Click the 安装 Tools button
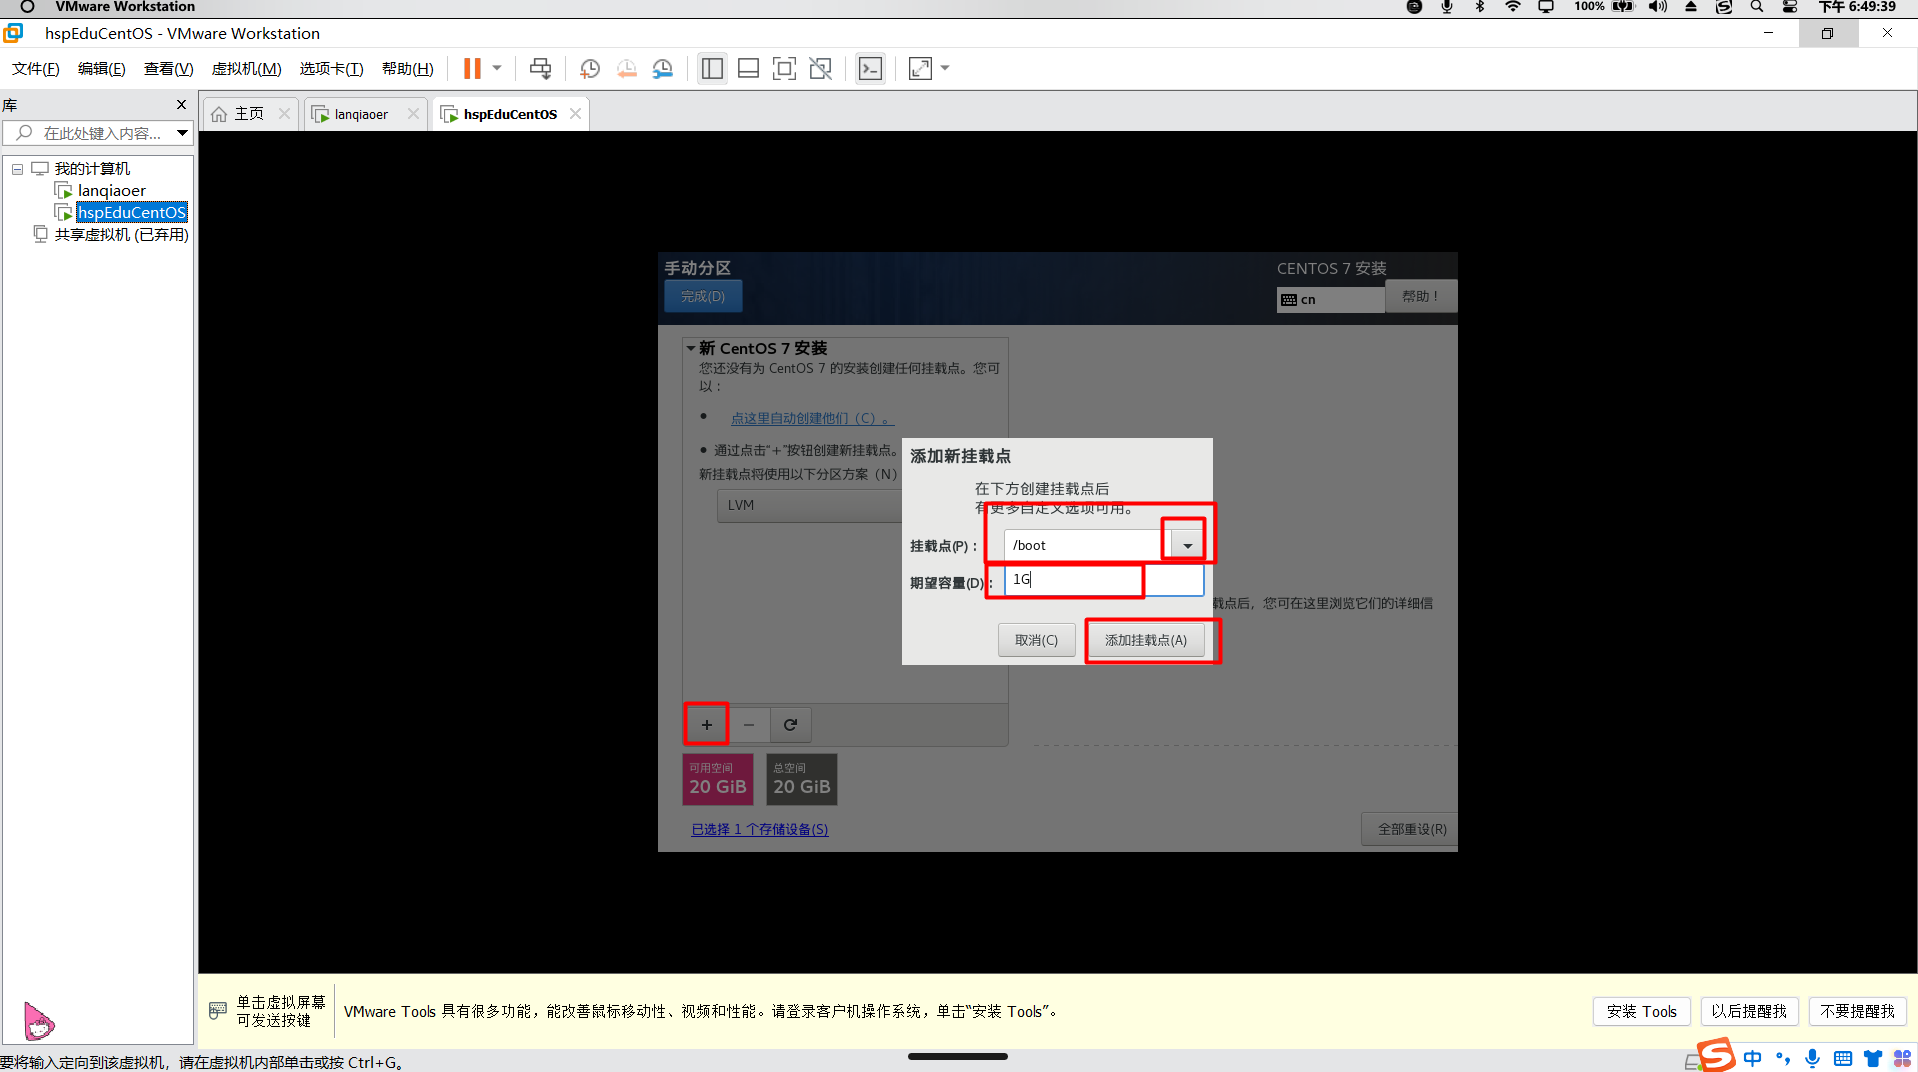Screen dimensions: 1918x1072 (1641, 1011)
